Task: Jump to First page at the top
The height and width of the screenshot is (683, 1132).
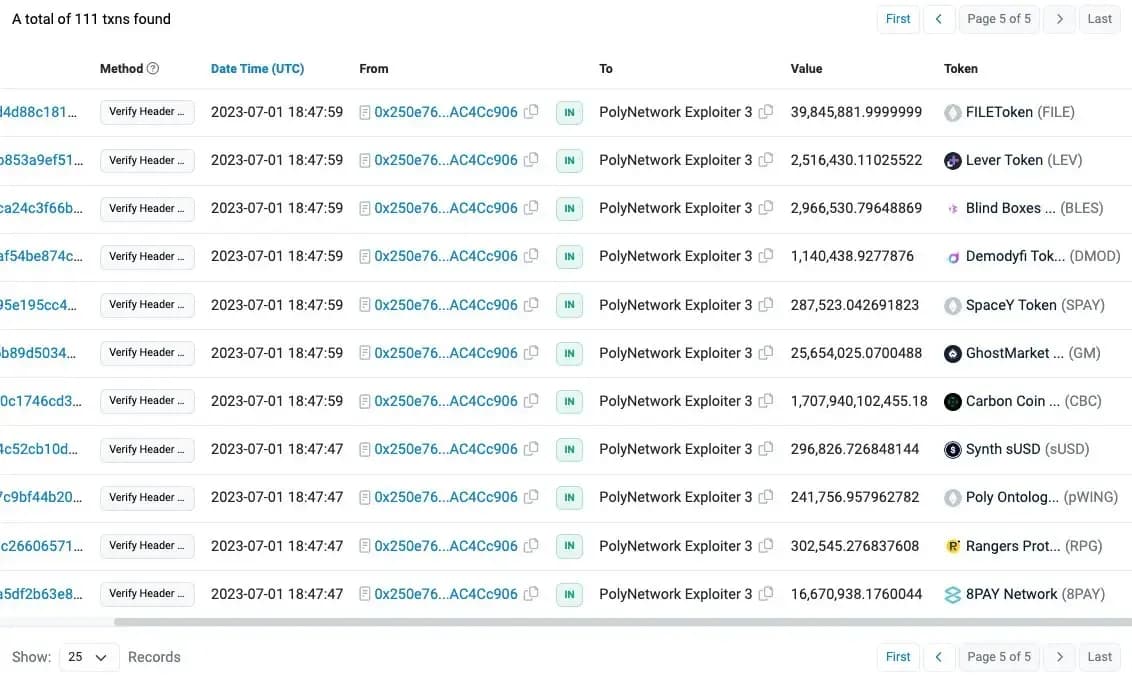Action: [x=898, y=19]
